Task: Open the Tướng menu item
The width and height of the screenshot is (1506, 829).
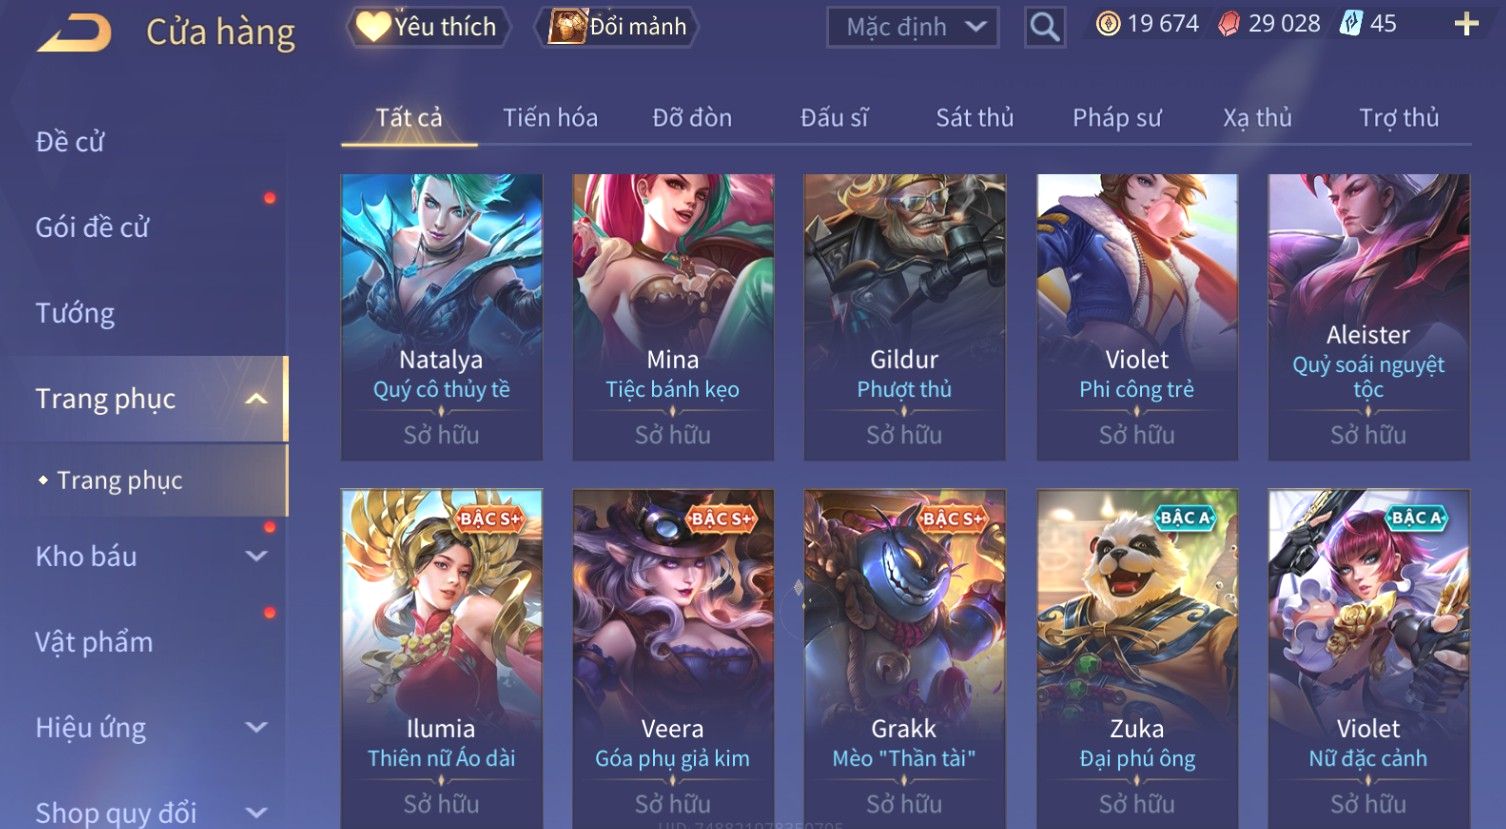Action: pyautogui.click(x=75, y=314)
